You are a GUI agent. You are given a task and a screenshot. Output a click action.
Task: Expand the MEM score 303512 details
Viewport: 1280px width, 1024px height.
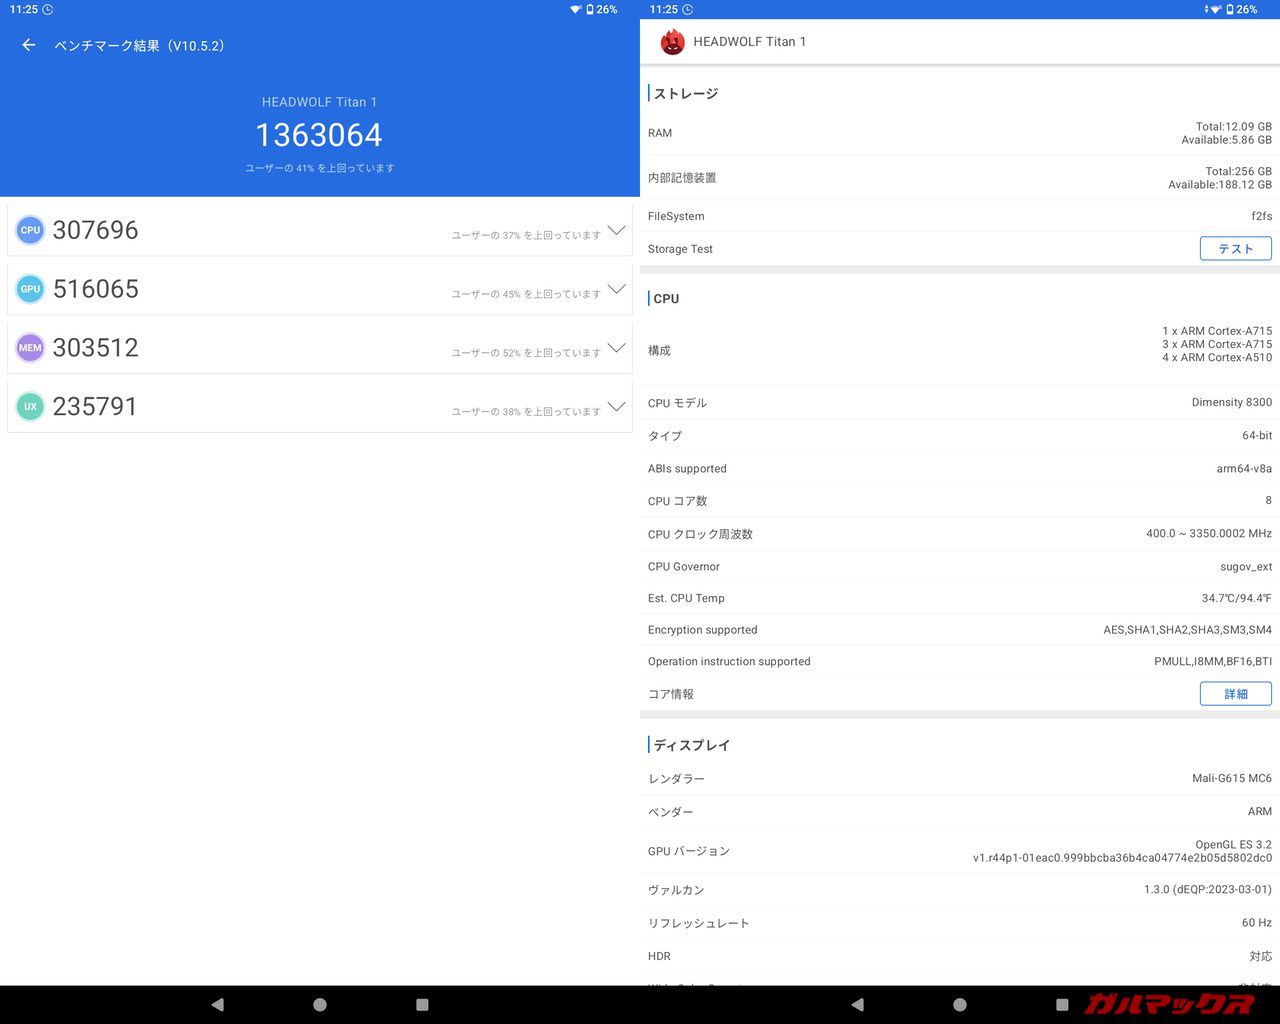click(x=616, y=348)
